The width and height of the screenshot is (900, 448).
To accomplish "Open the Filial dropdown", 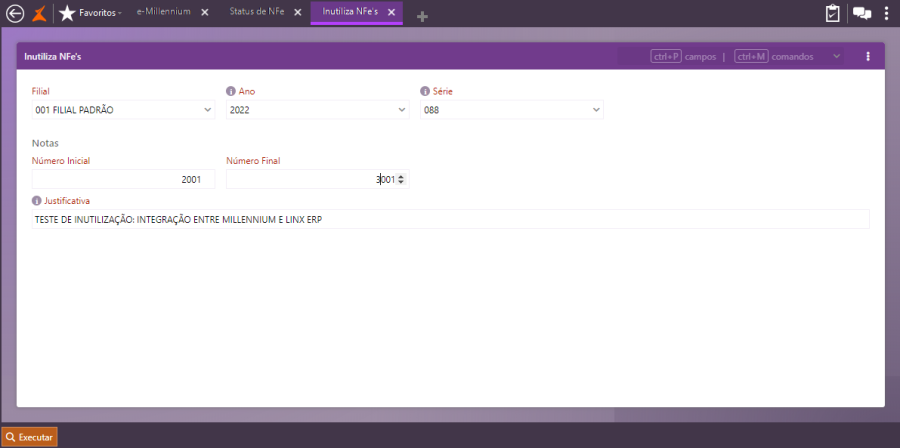I will [x=123, y=110].
